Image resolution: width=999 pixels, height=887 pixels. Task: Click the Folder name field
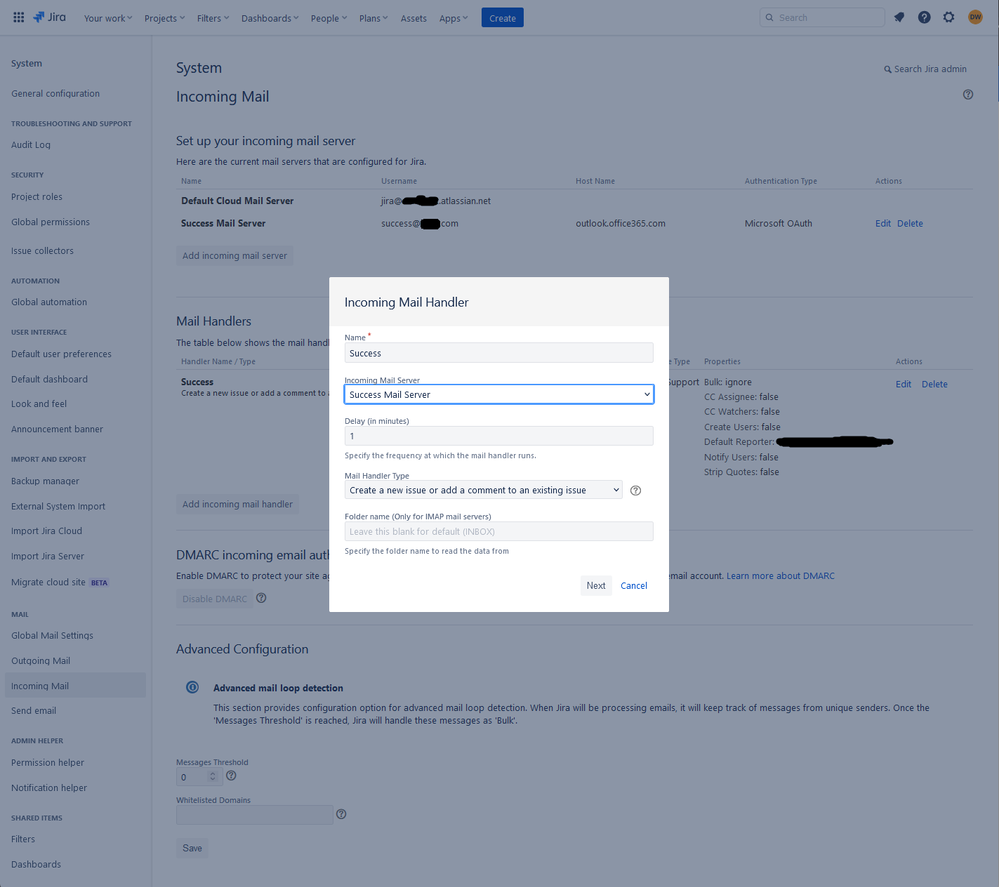click(x=499, y=531)
